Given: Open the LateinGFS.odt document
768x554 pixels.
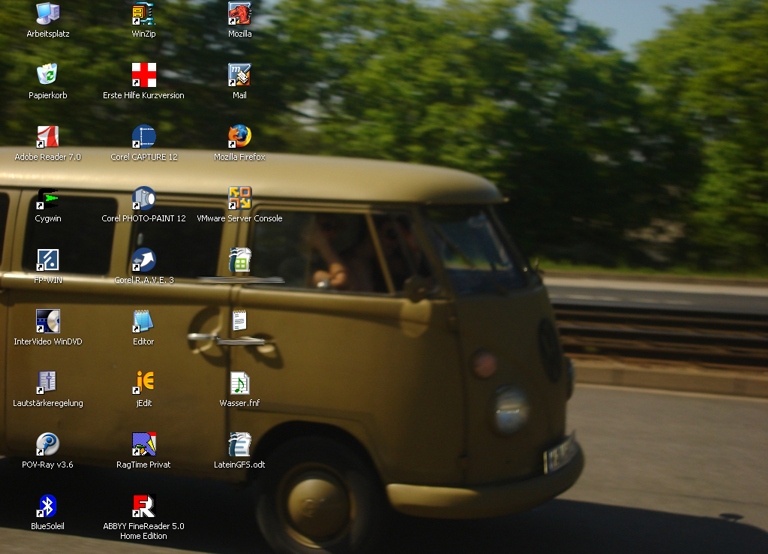Looking at the screenshot, I should (x=239, y=445).
